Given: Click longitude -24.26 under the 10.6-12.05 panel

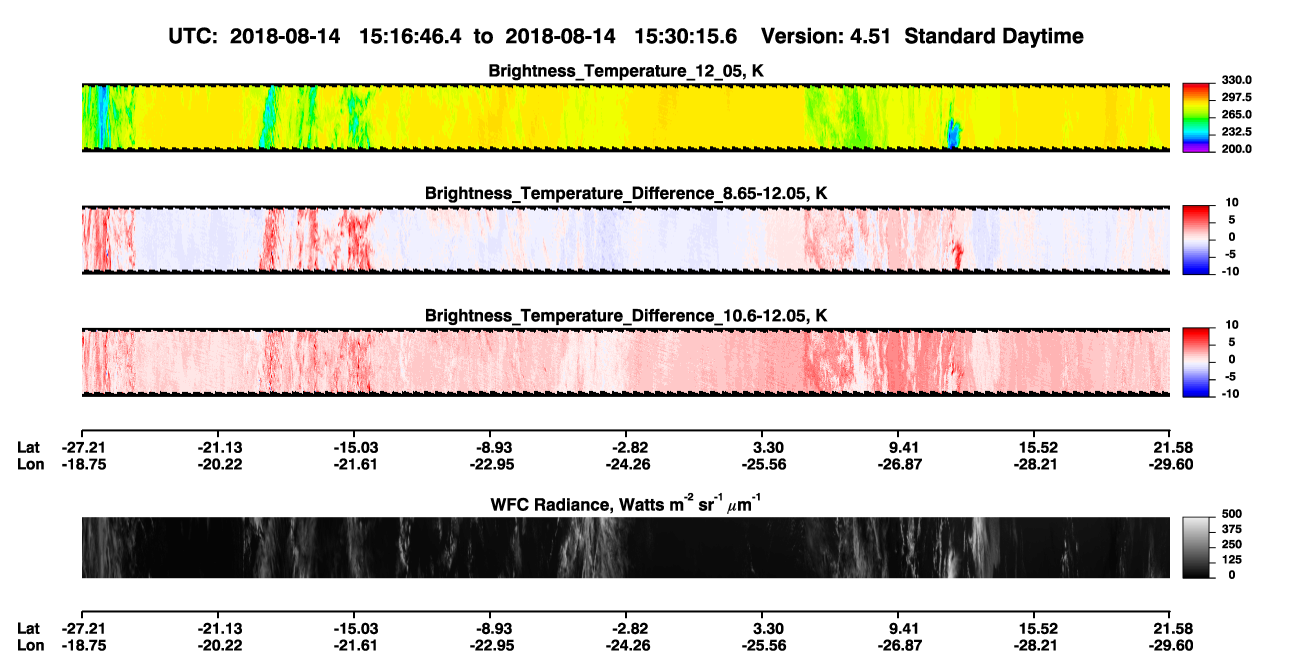Looking at the screenshot, I should tap(626, 464).
